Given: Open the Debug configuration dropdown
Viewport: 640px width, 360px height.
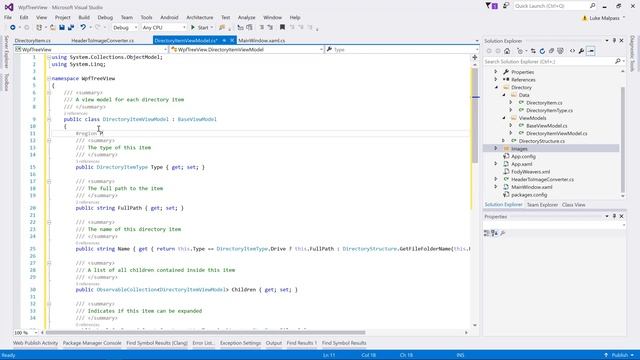Looking at the screenshot, I should [124, 27].
